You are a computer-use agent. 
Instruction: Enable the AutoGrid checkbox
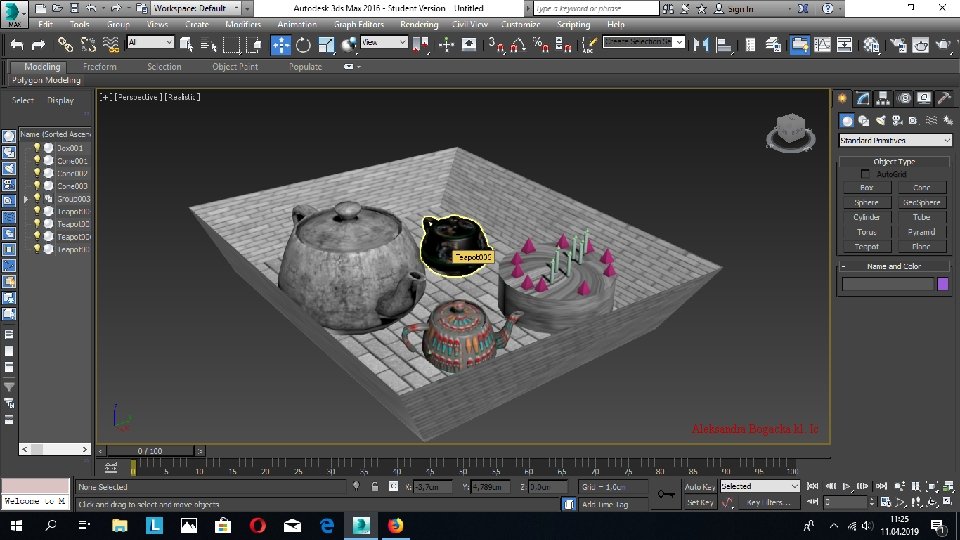click(x=866, y=174)
